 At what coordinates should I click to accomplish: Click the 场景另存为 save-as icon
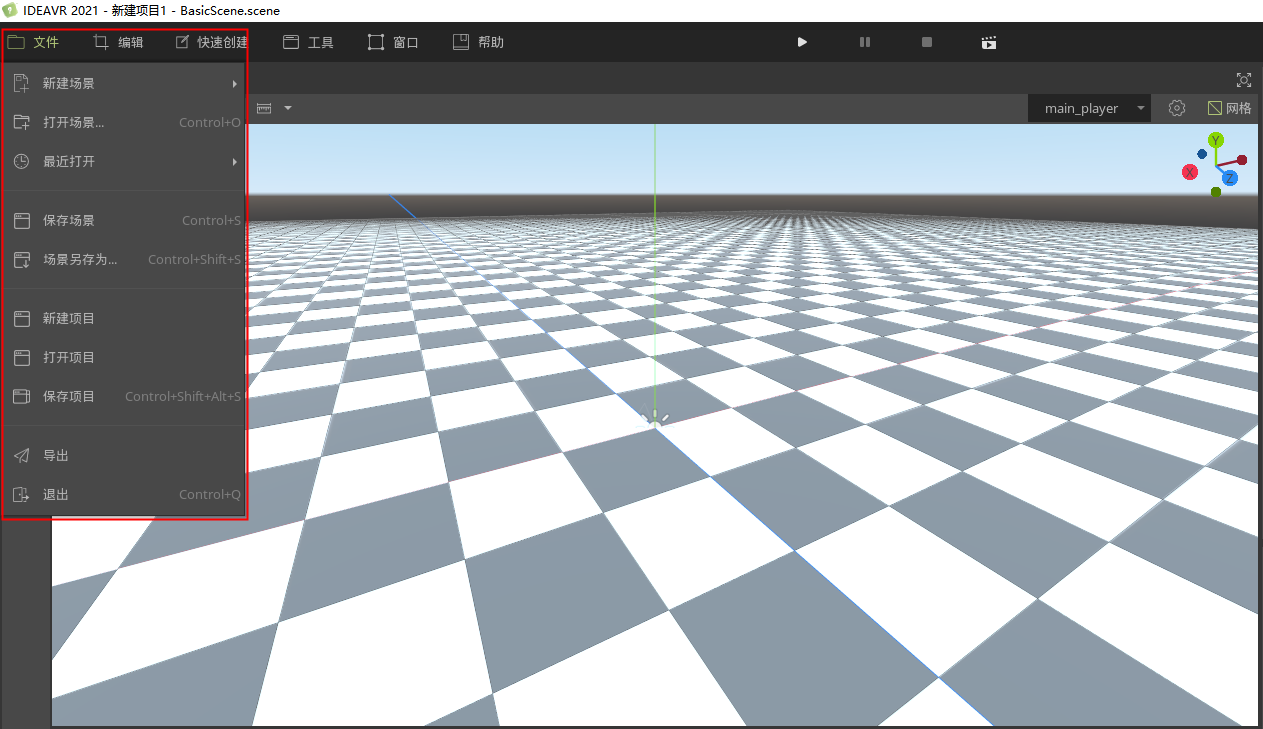[22, 260]
